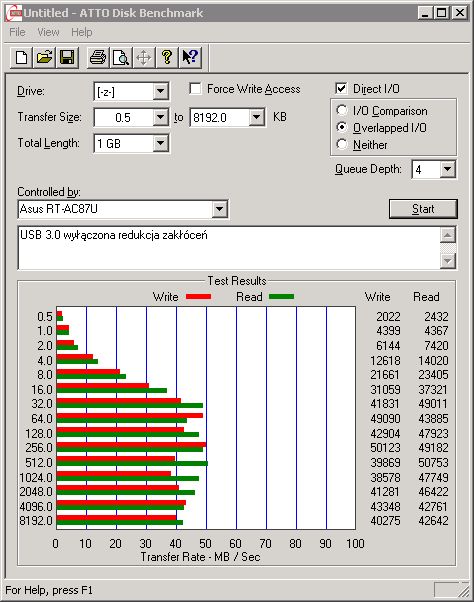Click the Write value 2022 in results
The image size is (474, 602).
tap(388, 316)
